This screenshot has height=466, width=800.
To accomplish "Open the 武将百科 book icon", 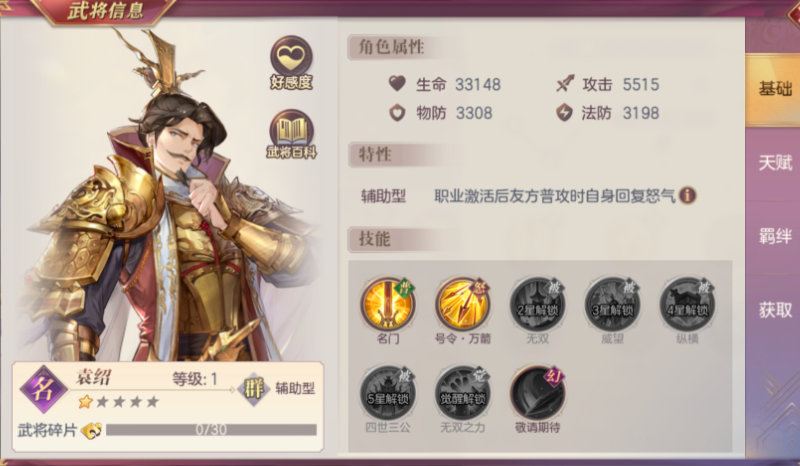I will 291,134.
